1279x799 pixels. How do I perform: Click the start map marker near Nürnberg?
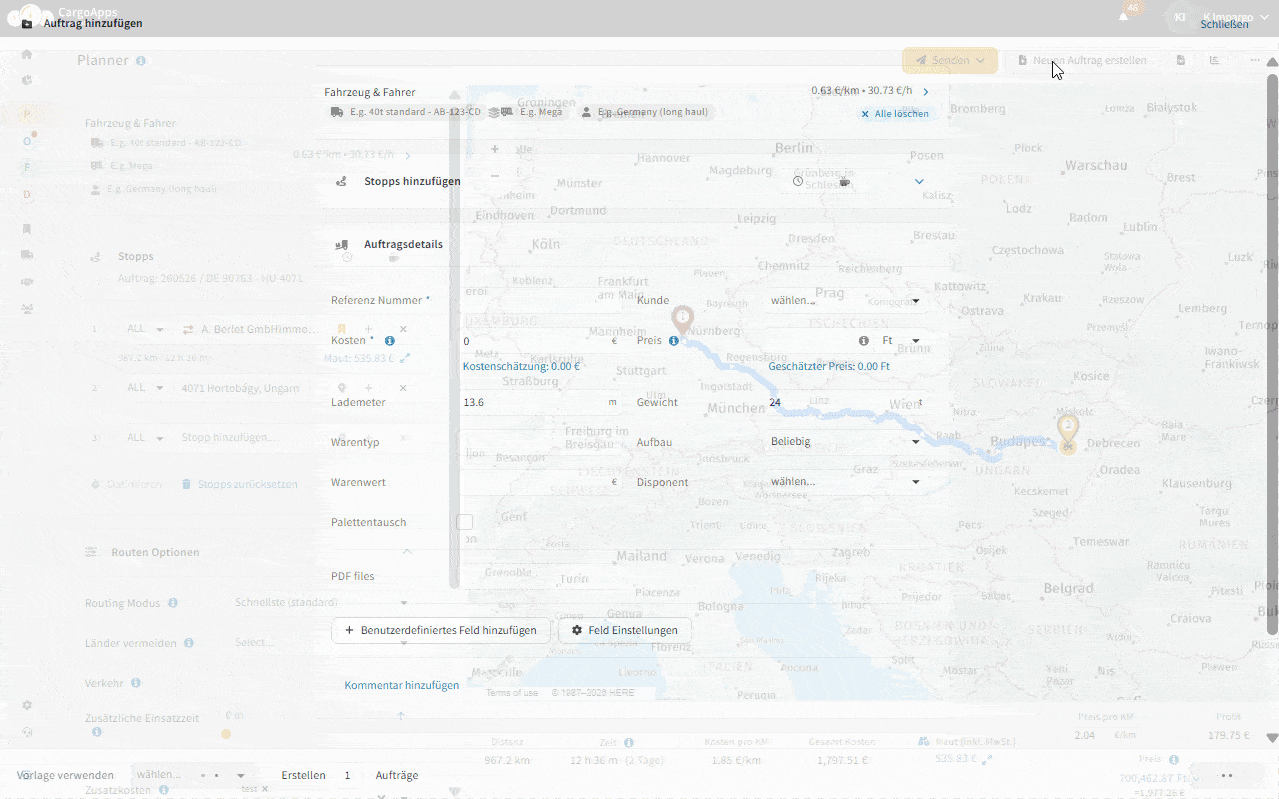[682, 320]
